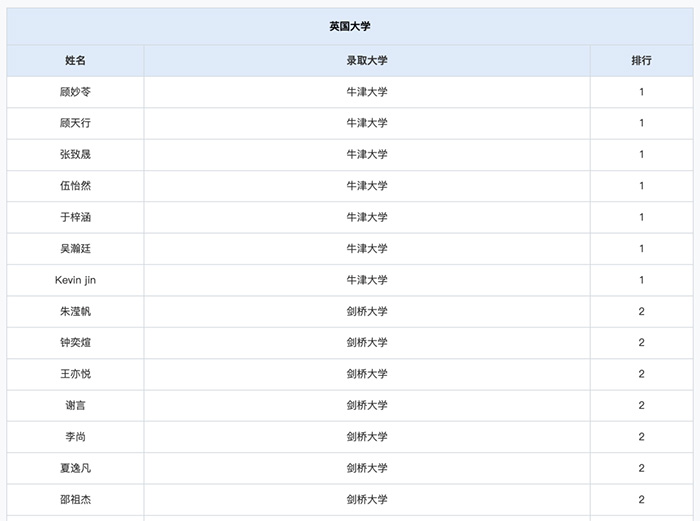The height and width of the screenshot is (521, 700).
Task: Select the name cell 顾妙苓
Action: pos(76,92)
